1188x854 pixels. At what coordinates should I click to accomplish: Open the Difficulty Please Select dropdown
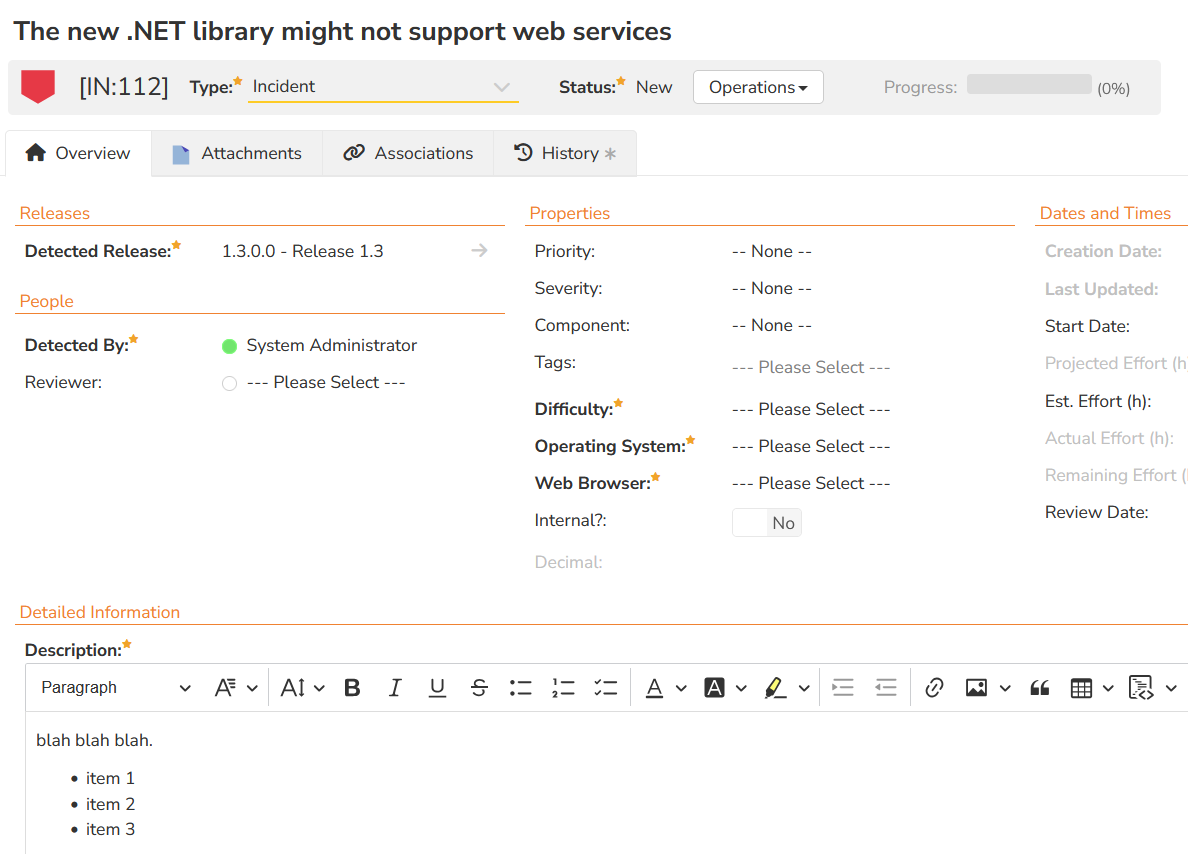810,409
